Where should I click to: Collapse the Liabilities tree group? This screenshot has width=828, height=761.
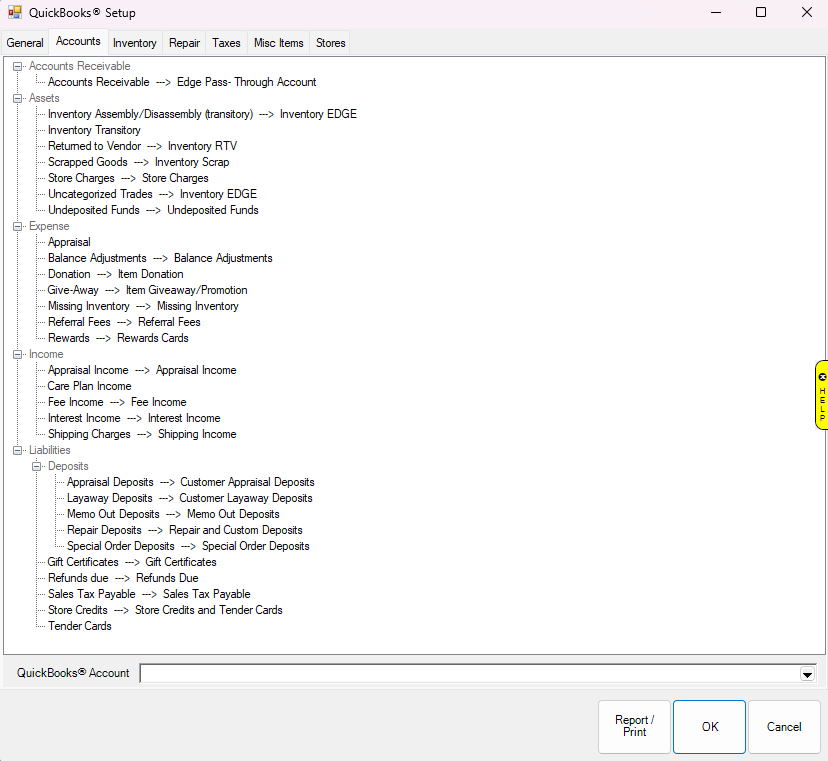(x=18, y=450)
